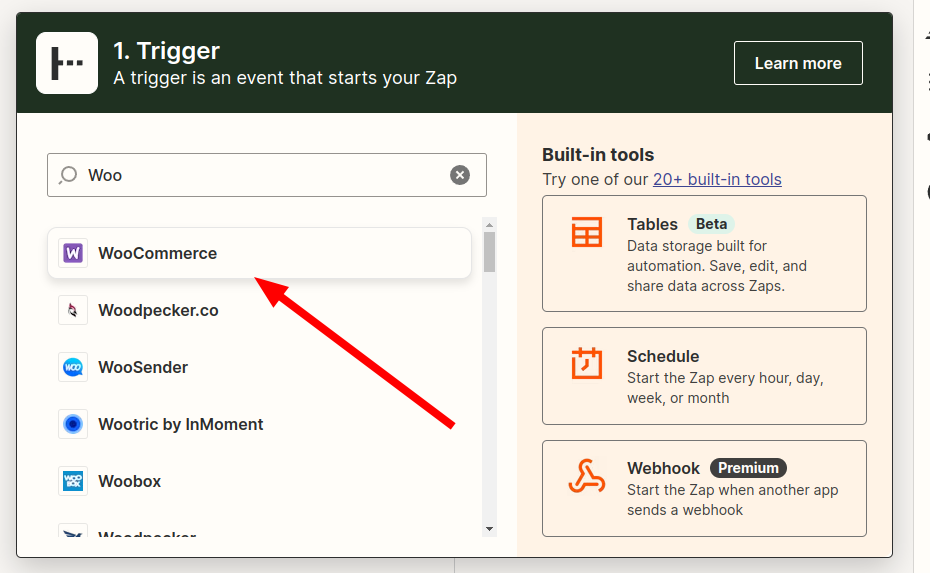The image size is (930, 573).
Task: Pick WooSender from the list
Action: pos(259,367)
